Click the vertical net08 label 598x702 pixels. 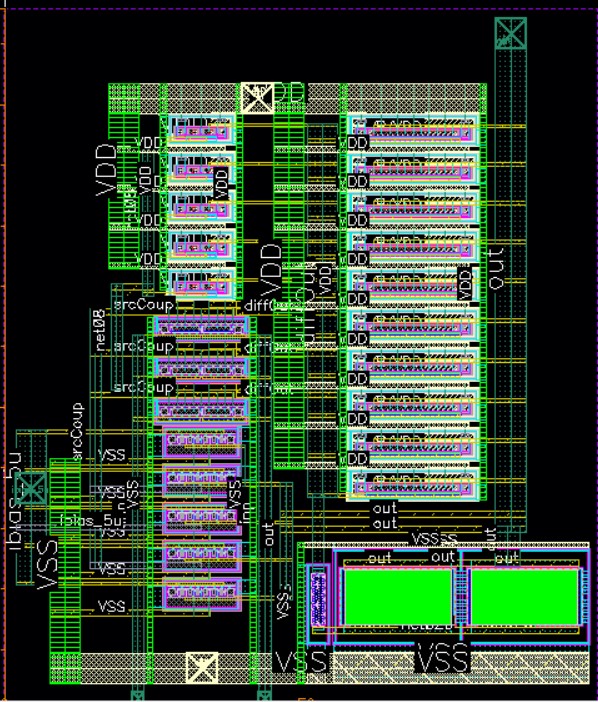point(100,330)
